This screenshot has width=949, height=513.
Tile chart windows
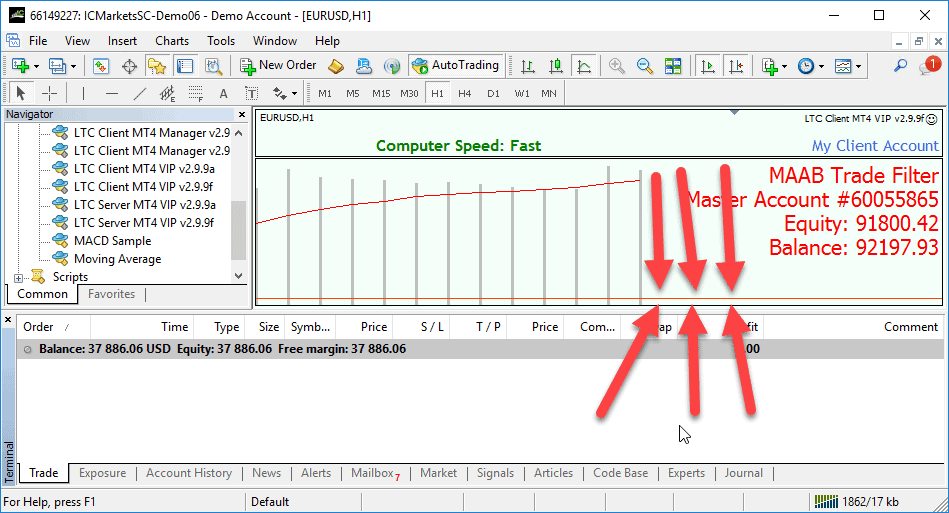coord(673,66)
